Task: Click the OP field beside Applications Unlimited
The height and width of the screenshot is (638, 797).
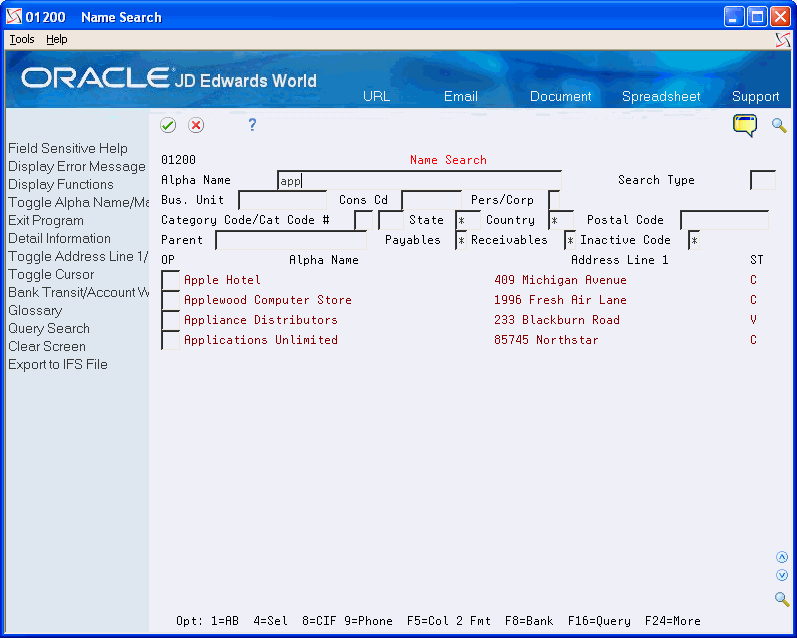Action: [x=170, y=340]
